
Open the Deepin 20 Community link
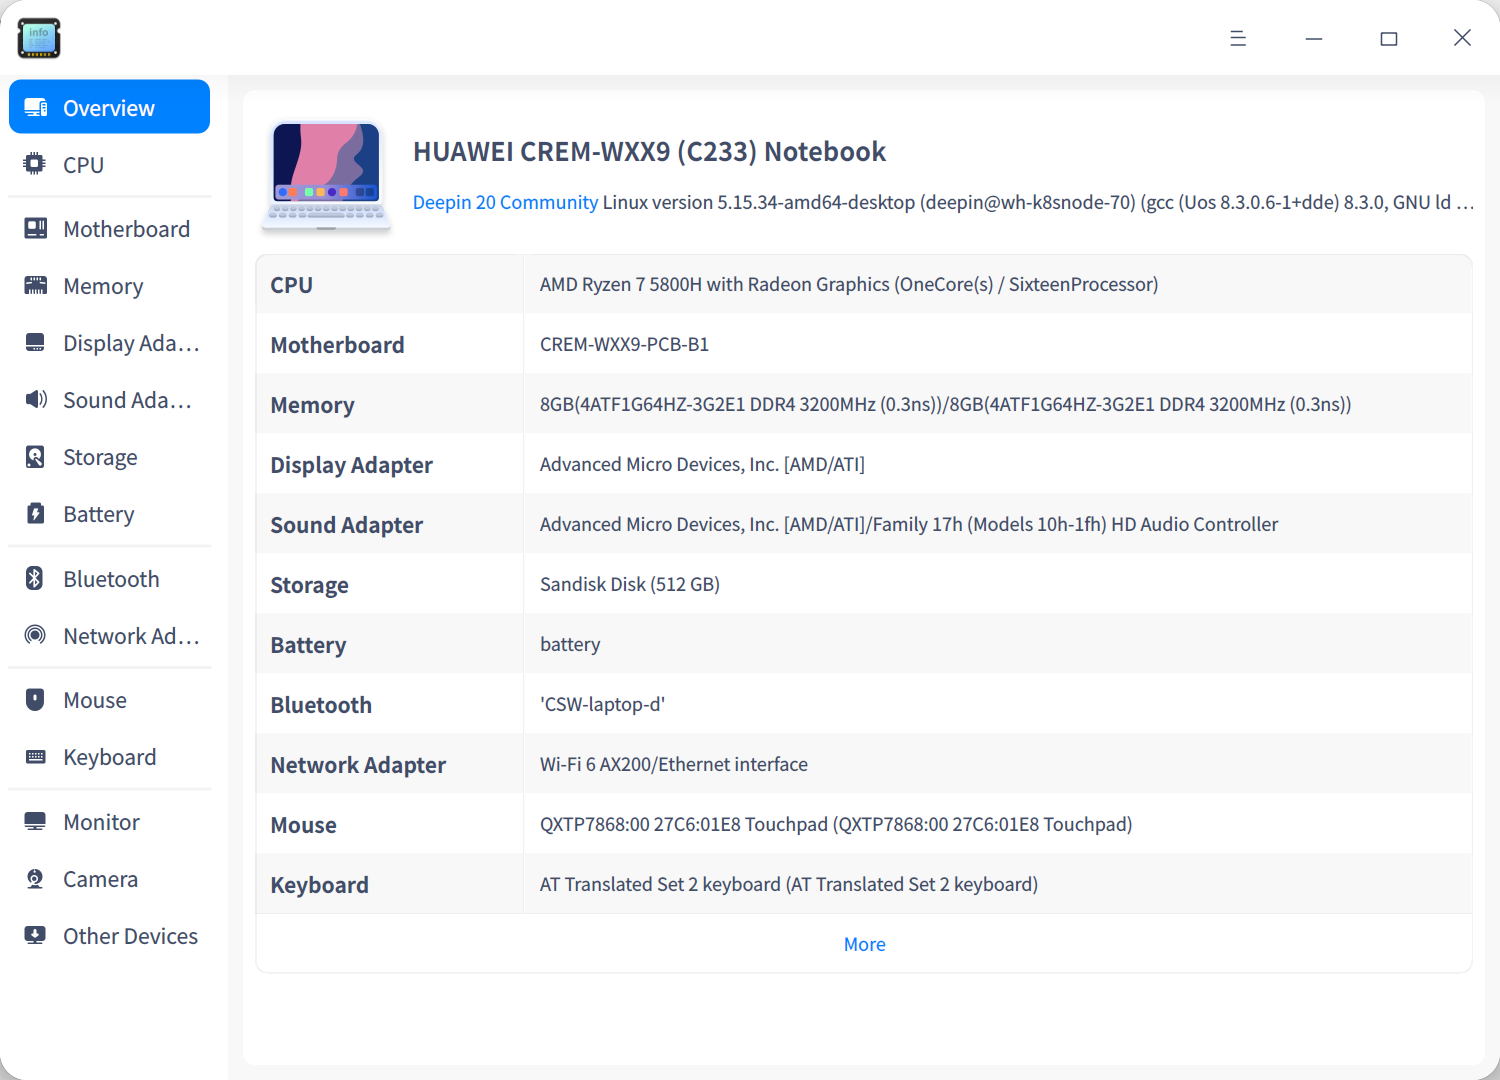coord(505,202)
